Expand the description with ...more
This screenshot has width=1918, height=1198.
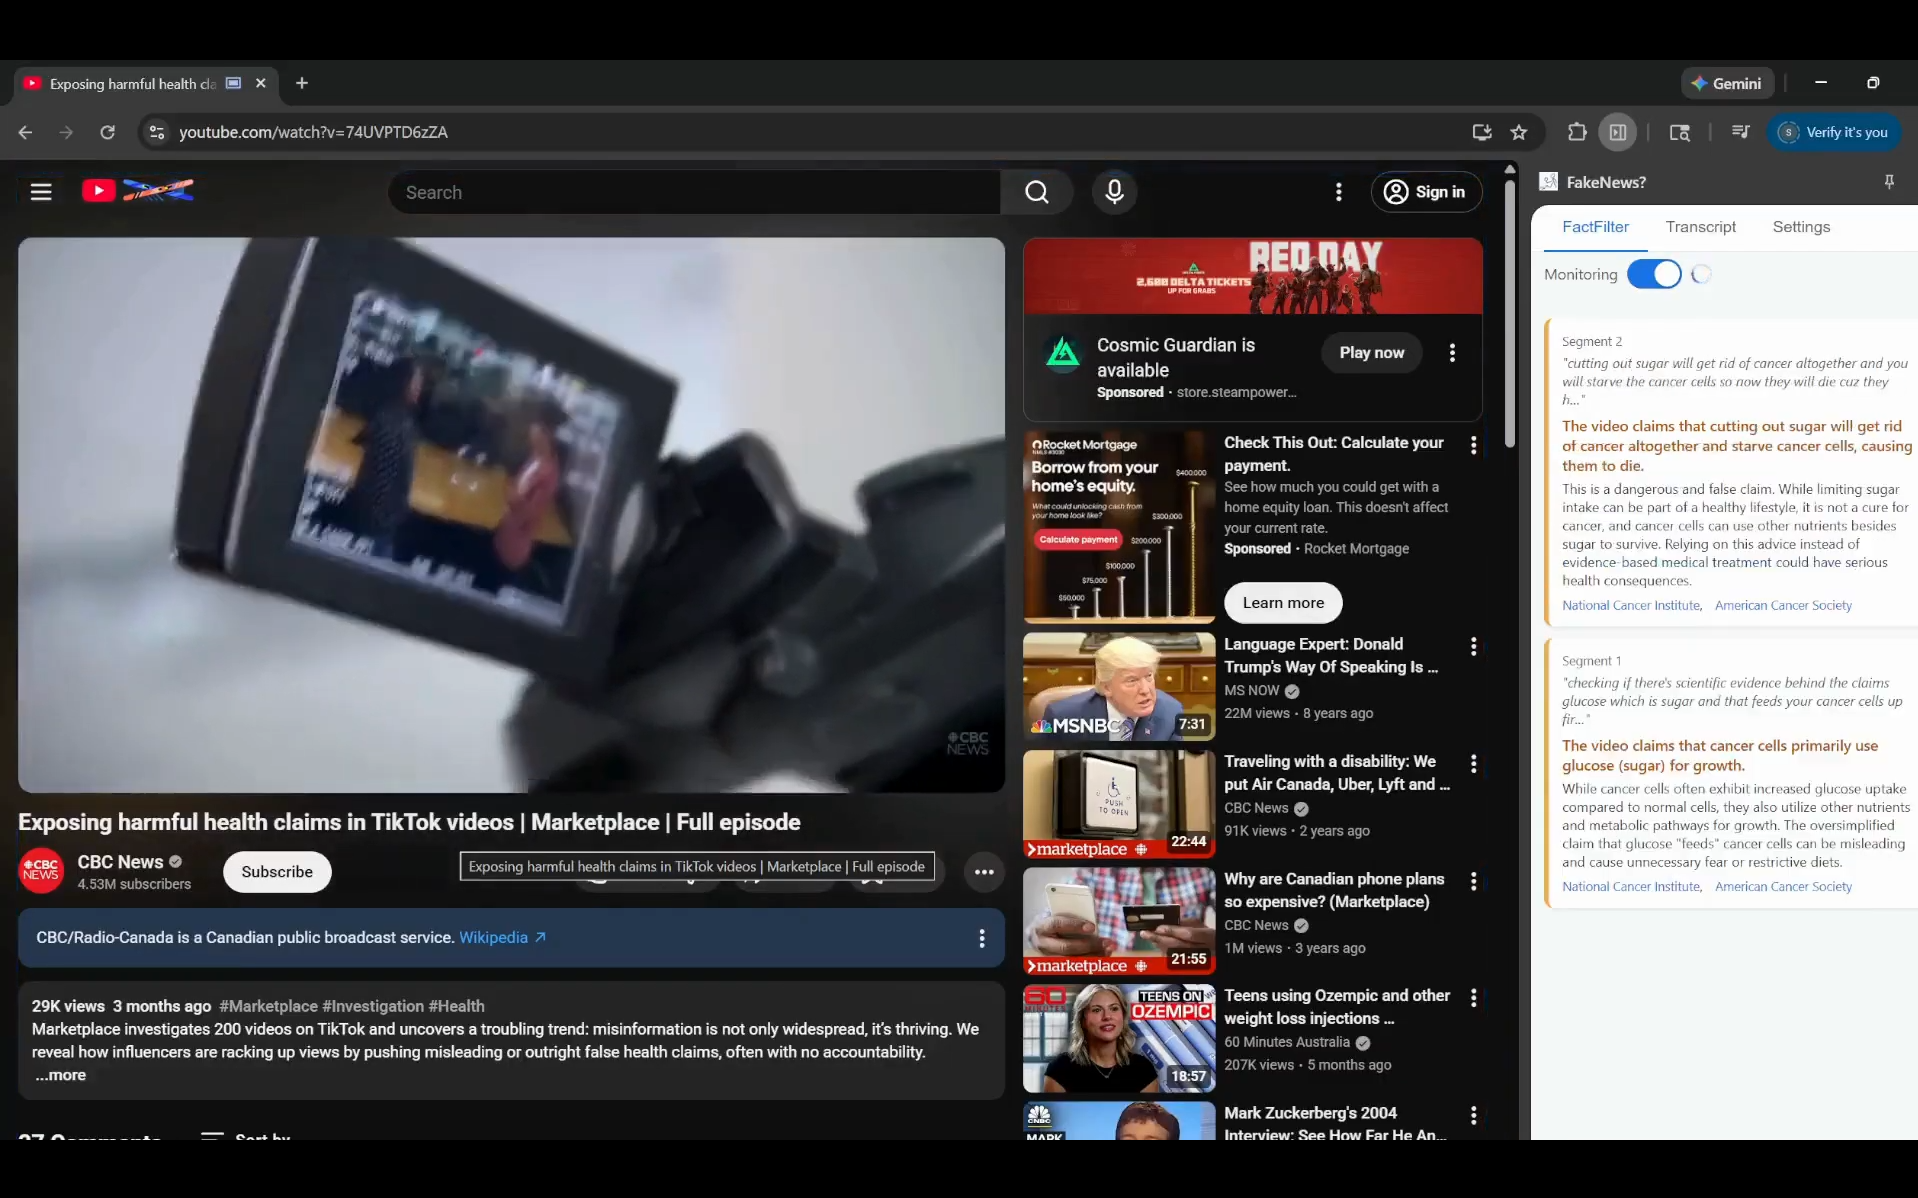60,1075
